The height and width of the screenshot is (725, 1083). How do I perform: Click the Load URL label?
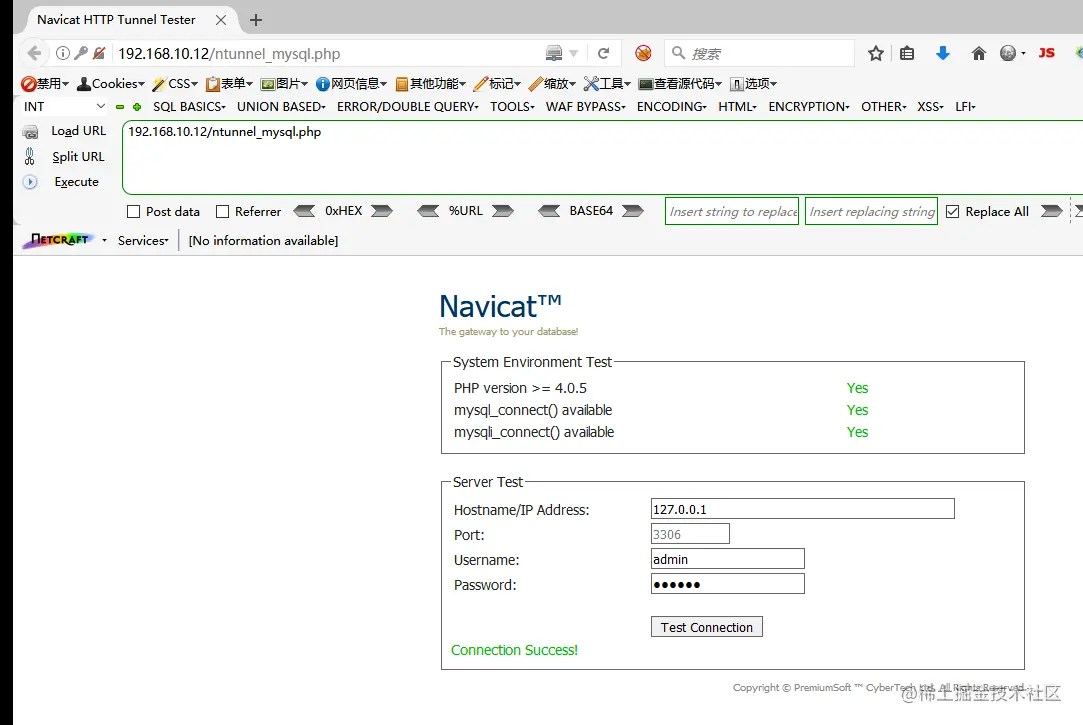79,131
